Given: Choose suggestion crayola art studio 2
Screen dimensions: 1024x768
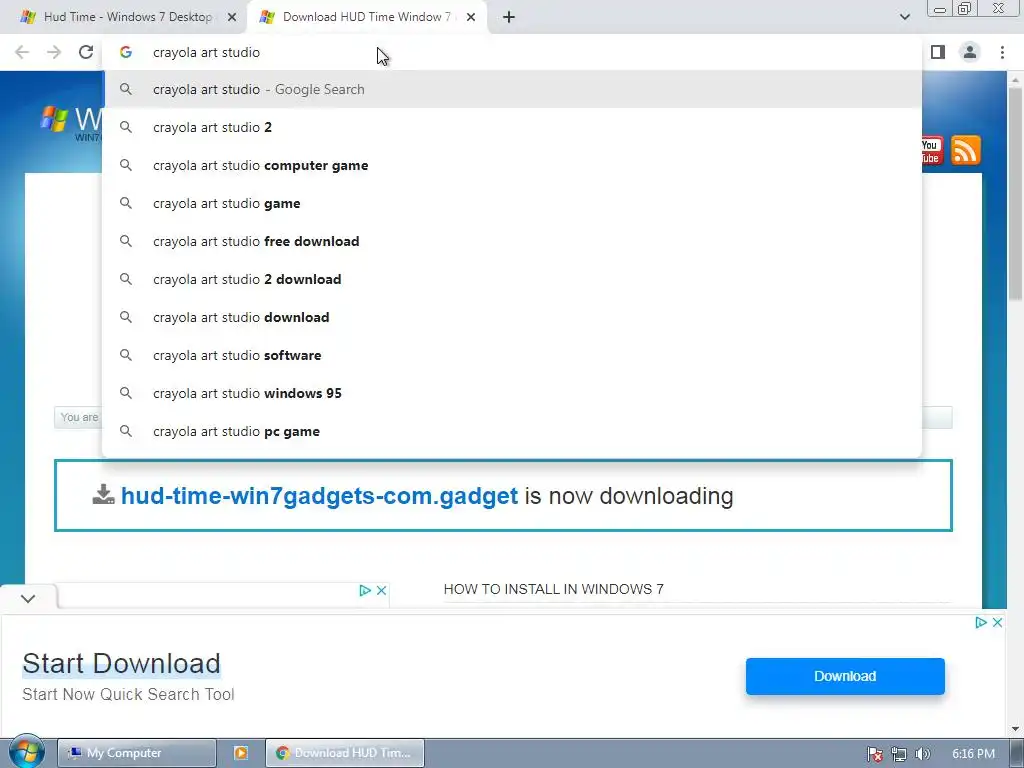Looking at the screenshot, I should 512,127.
